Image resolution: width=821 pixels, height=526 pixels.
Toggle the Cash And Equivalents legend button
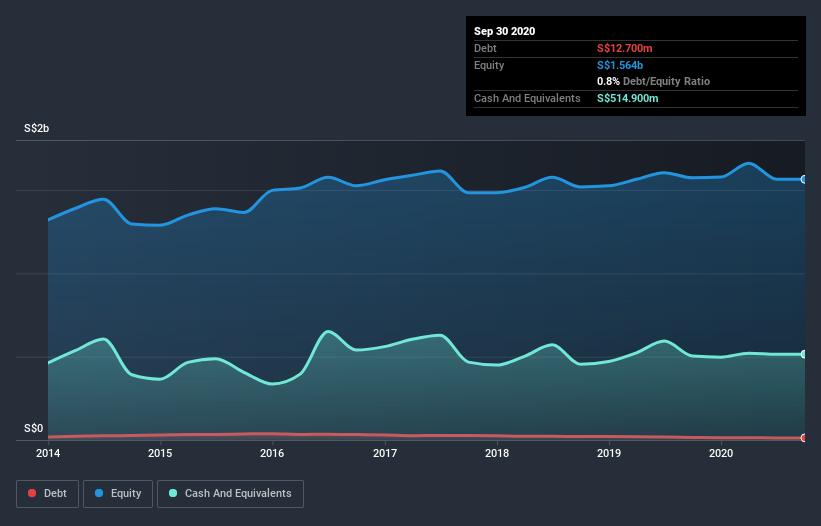coord(230,494)
